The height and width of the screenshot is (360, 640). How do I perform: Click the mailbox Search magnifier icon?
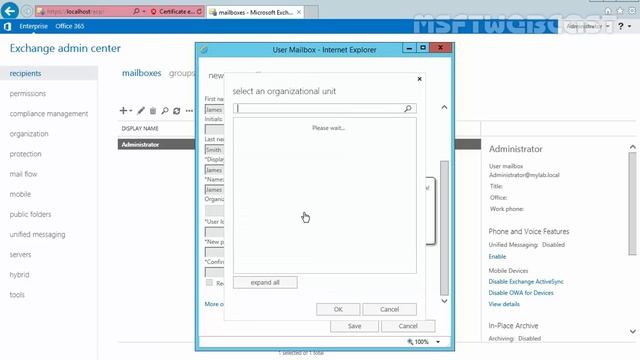click(164, 111)
